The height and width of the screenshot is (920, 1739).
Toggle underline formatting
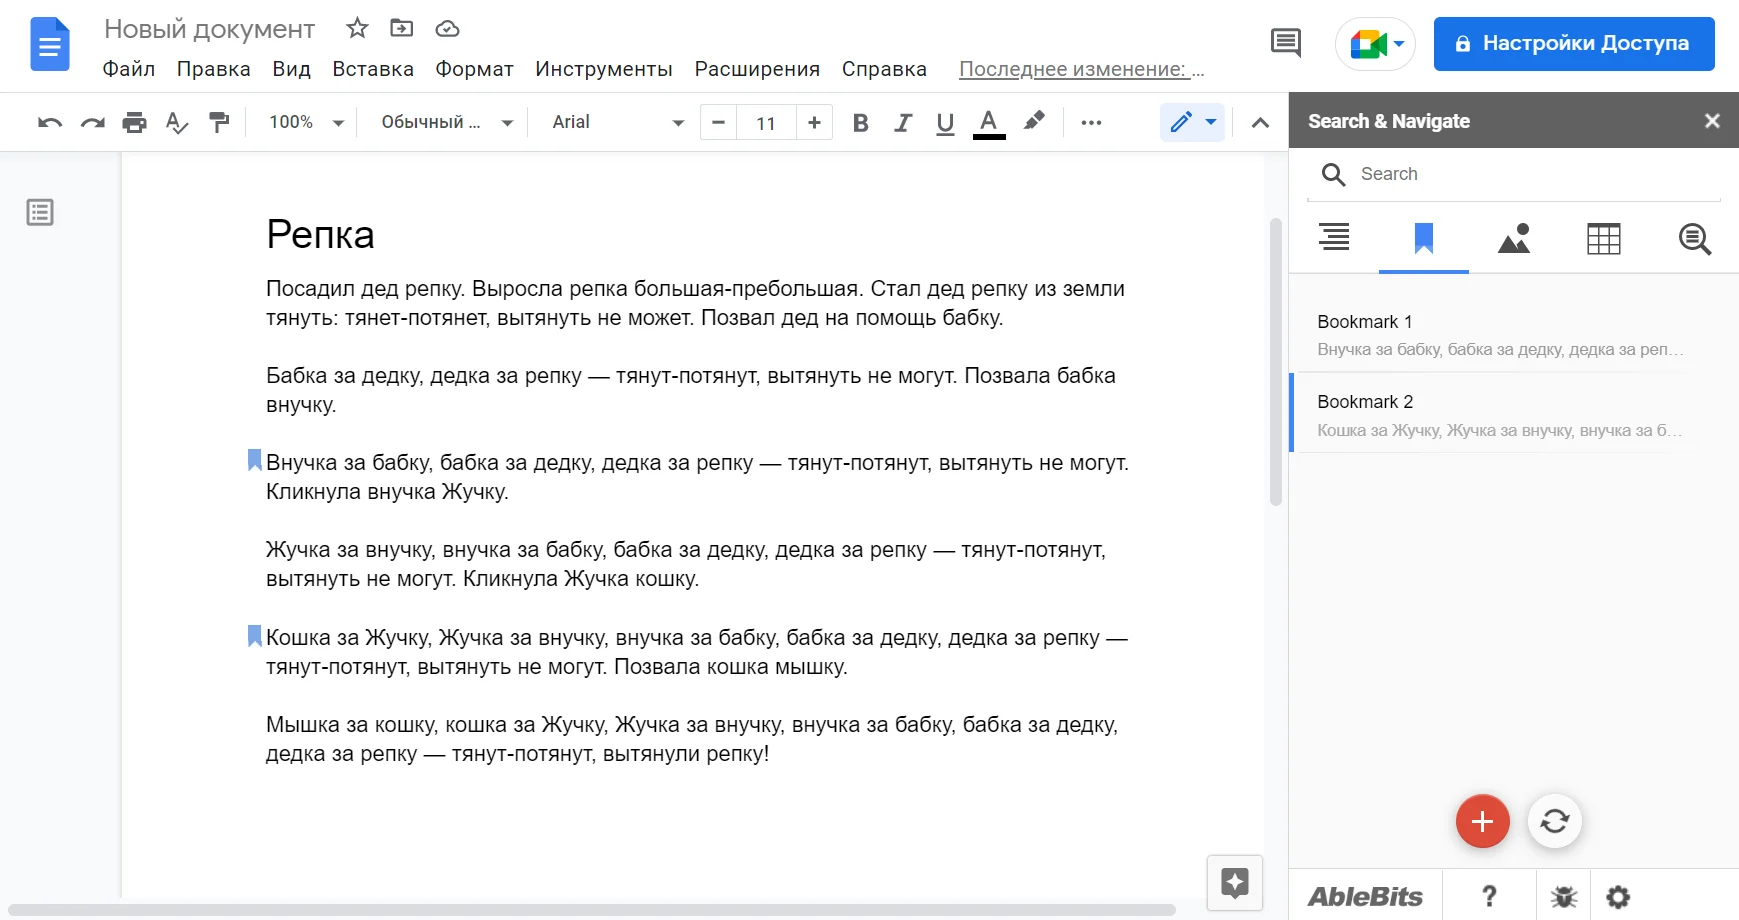point(945,122)
